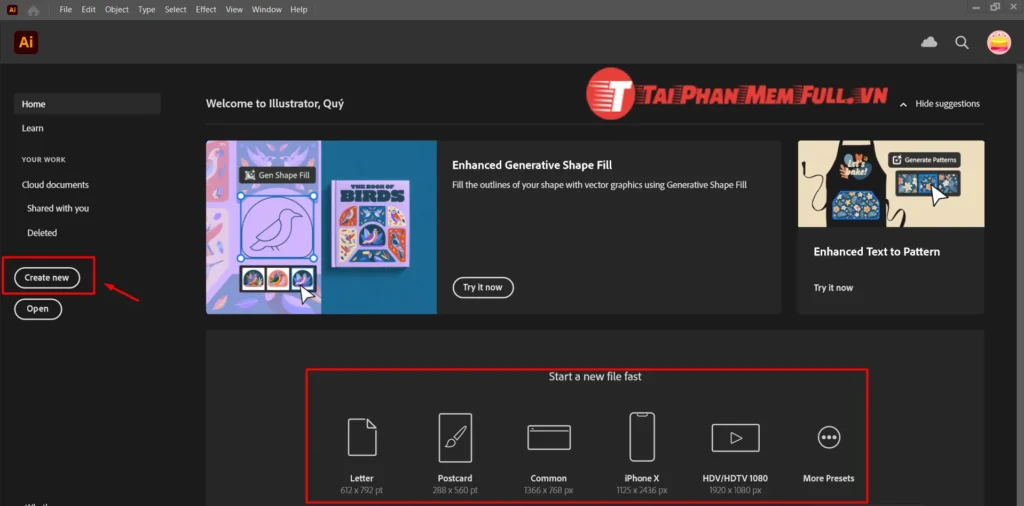Click the Text to Pattern apron thumbnail
The image size is (1024, 506).
coord(891,184)
